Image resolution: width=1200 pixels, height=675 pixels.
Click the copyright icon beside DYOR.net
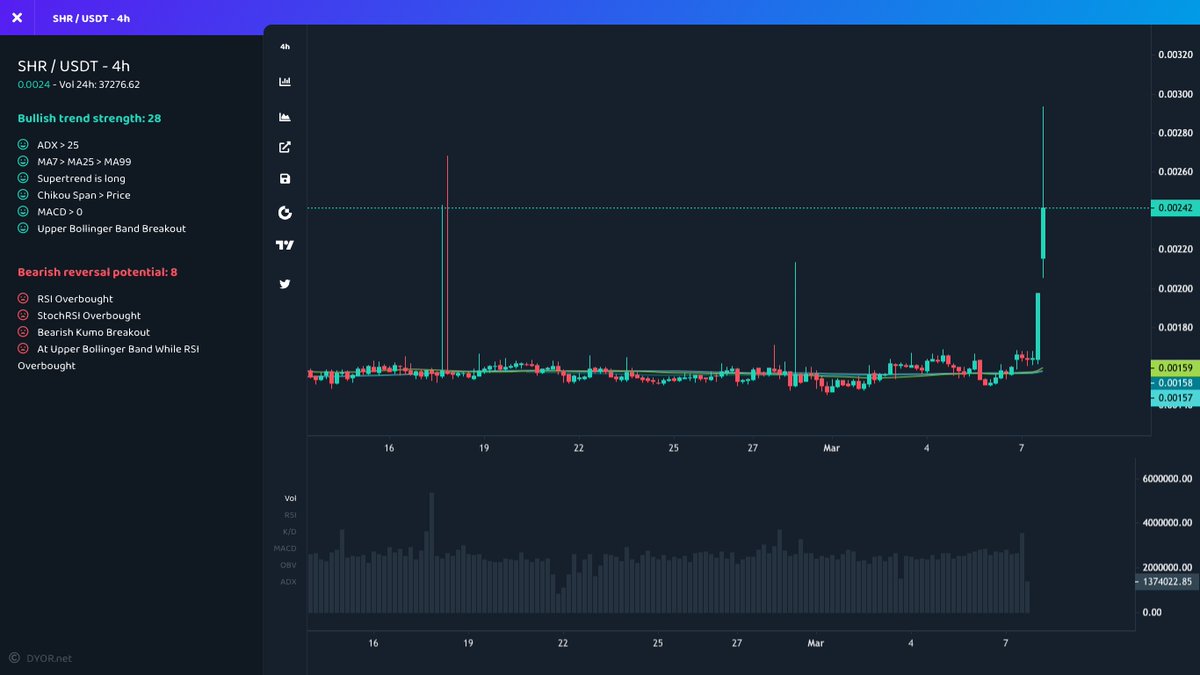[x=15, y=658]
